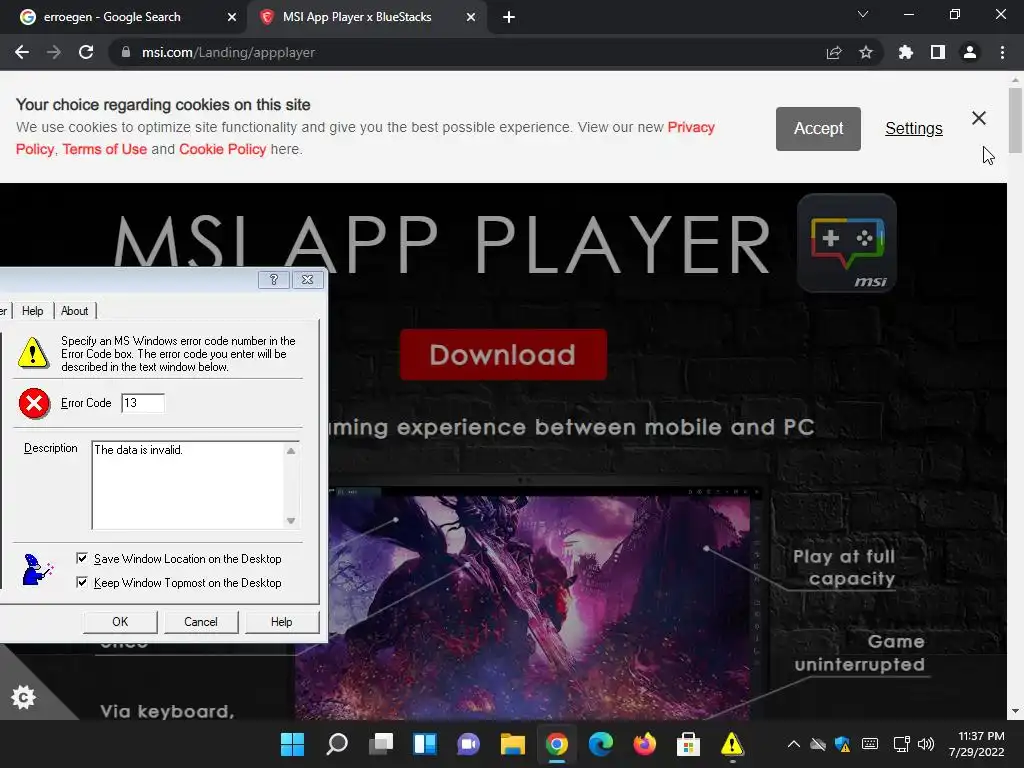Go back using the browser back arrow
1024x768 pixels.
22,52
